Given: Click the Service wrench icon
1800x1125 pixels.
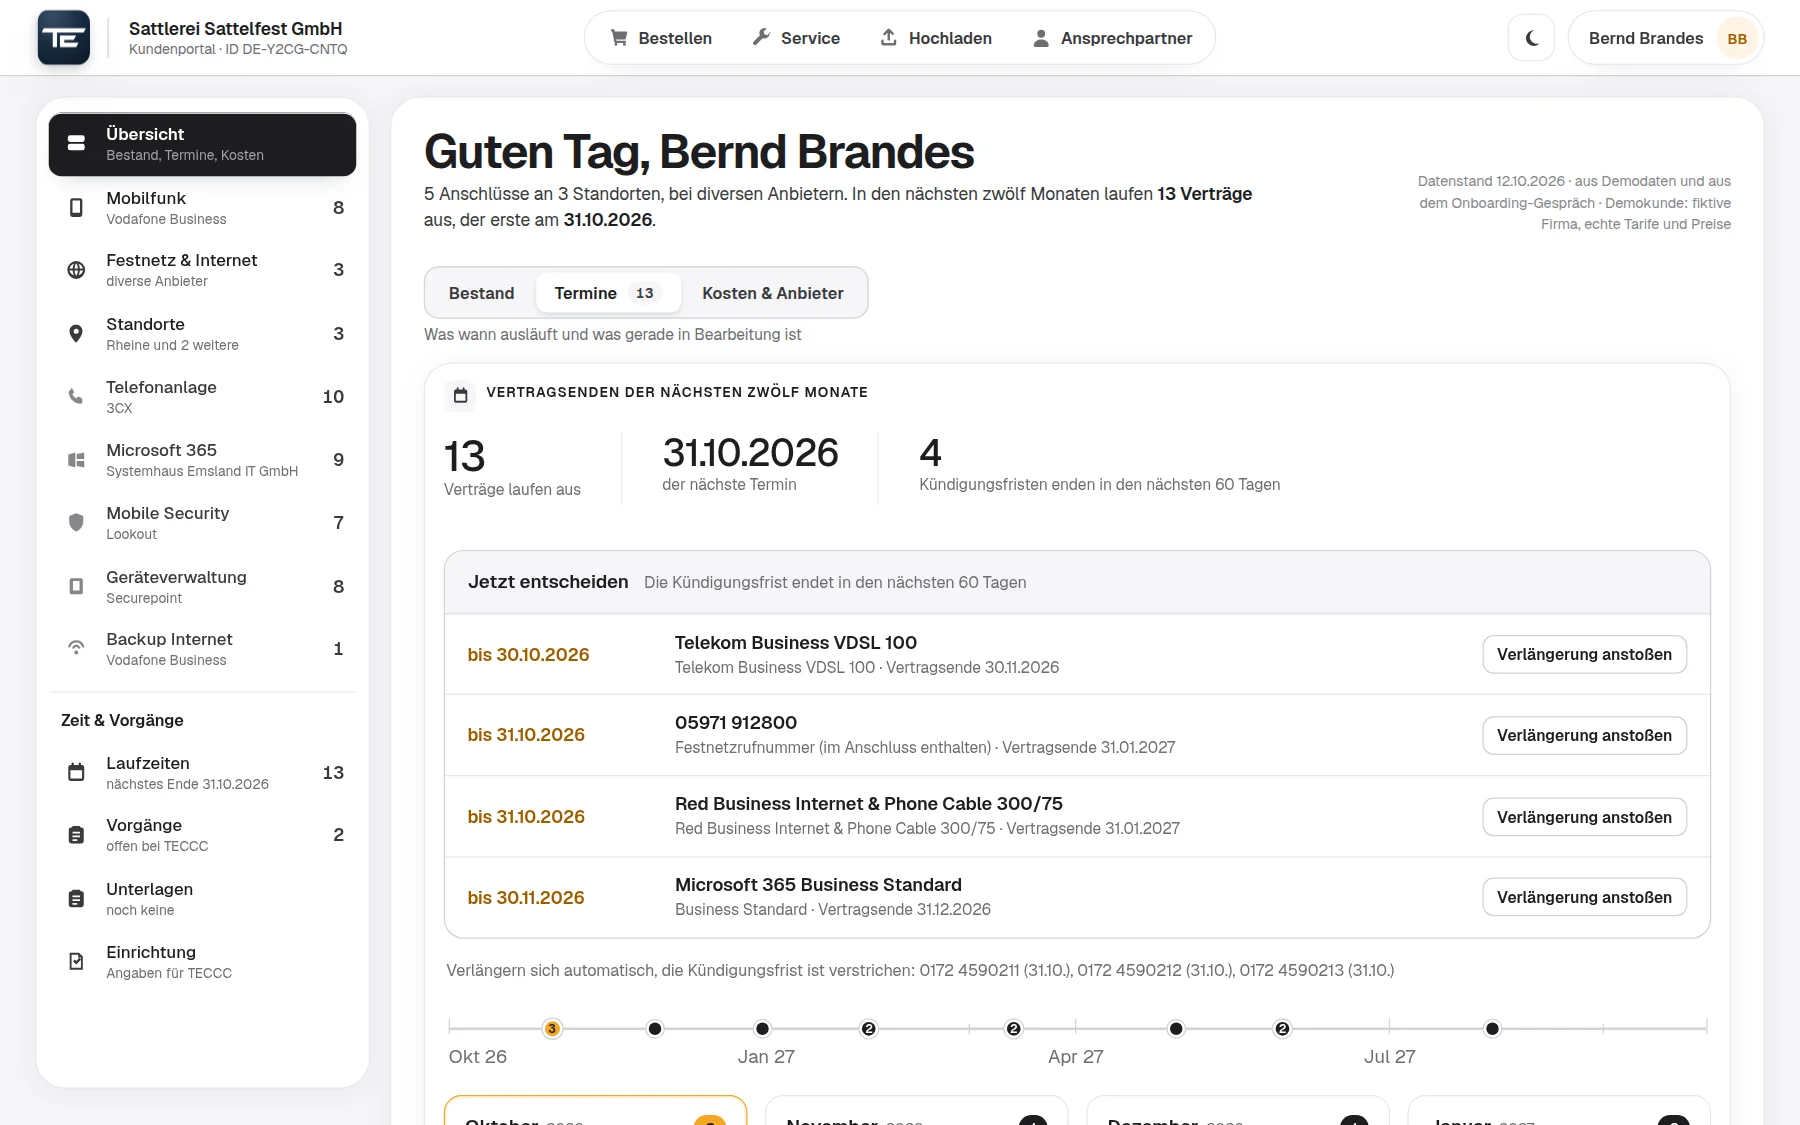Looking at the screenshot, I should click(761, 38).
